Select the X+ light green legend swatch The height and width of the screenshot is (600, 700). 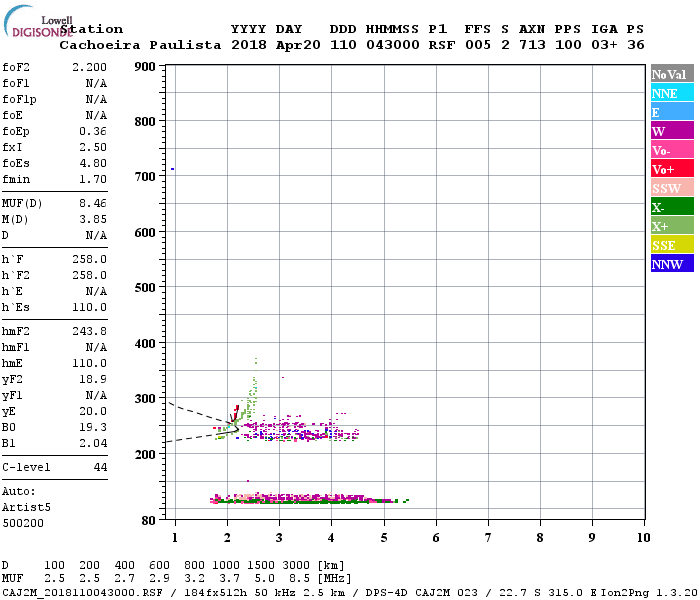click(x=672, y=225)
